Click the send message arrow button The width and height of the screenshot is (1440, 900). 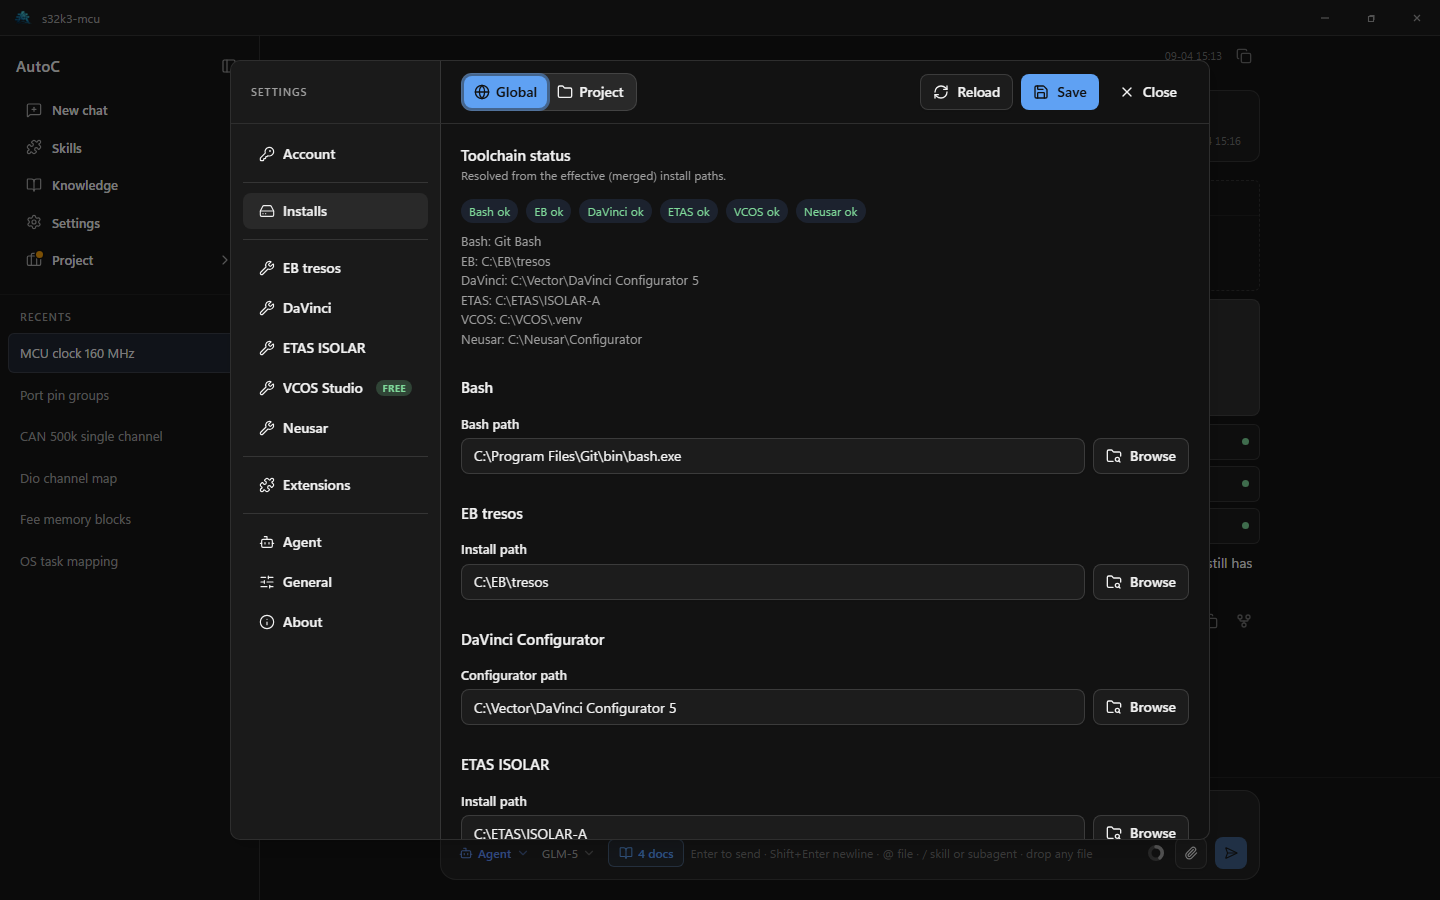(x=1231, y=853)
